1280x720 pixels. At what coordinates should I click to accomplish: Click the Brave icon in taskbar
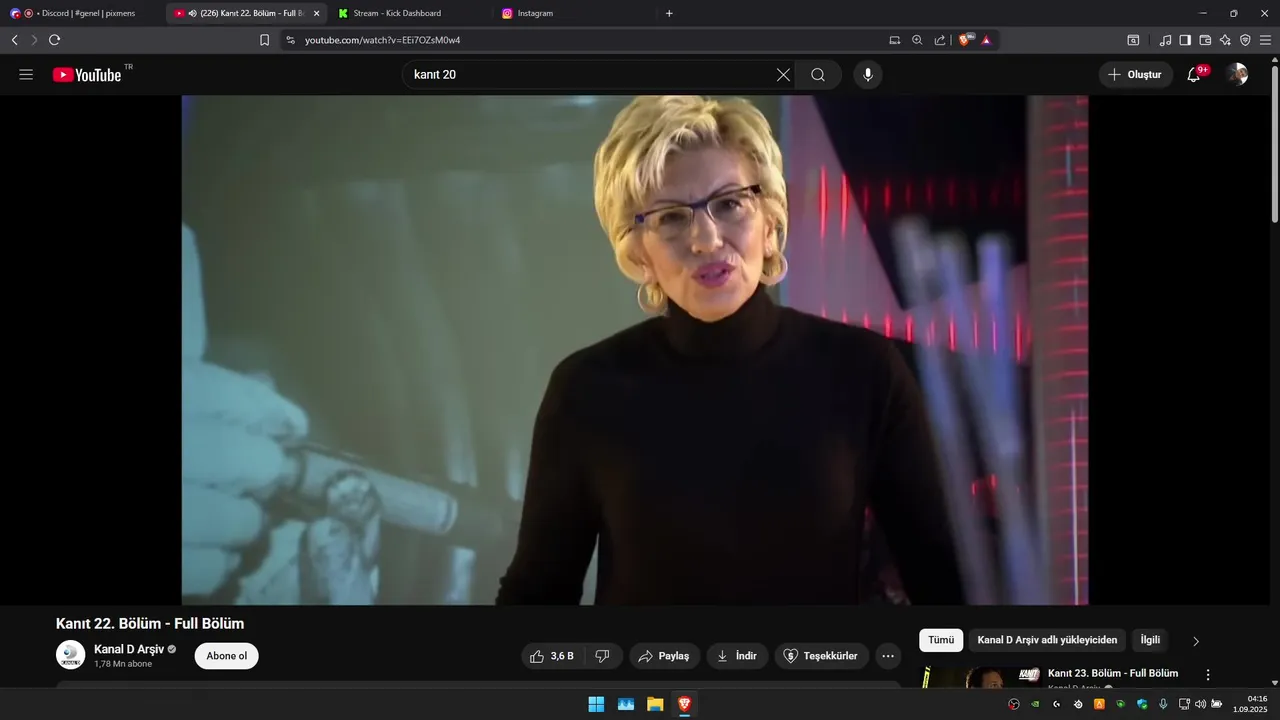(x=684, y=704)
